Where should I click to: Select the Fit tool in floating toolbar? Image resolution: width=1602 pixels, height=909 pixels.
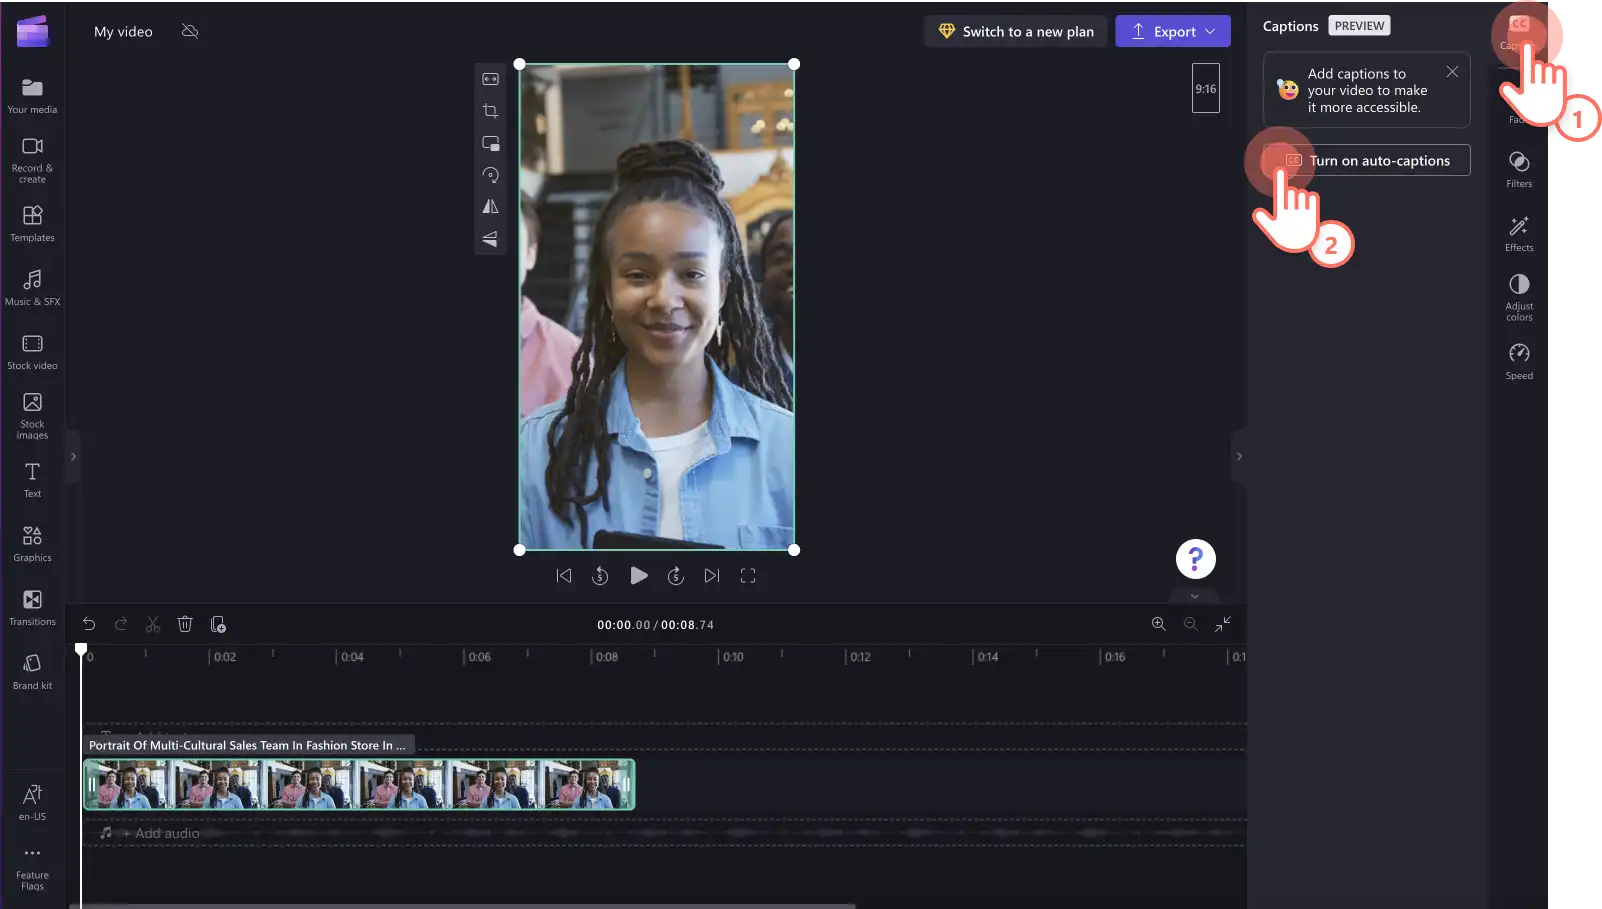click(x=490, y=79)
